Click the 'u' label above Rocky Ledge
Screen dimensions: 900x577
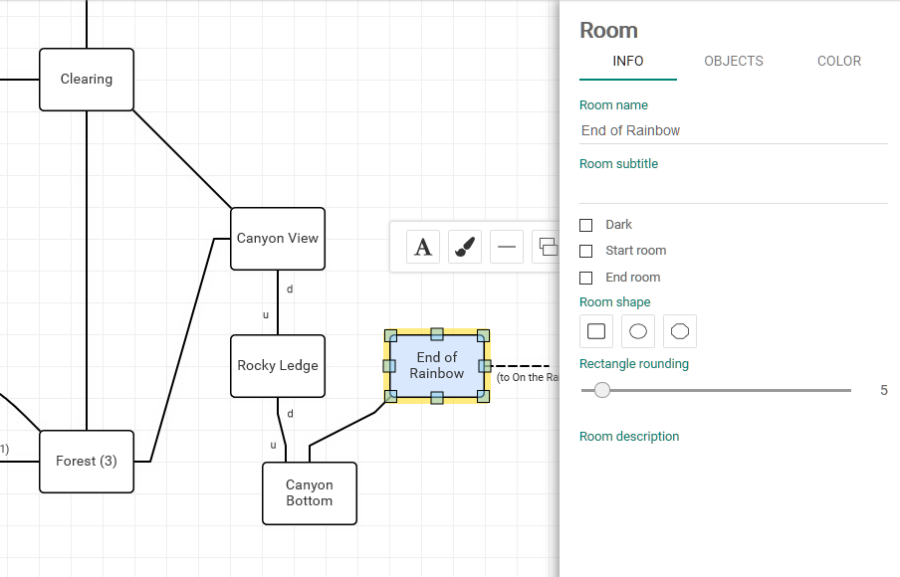(x=266, y=315)
